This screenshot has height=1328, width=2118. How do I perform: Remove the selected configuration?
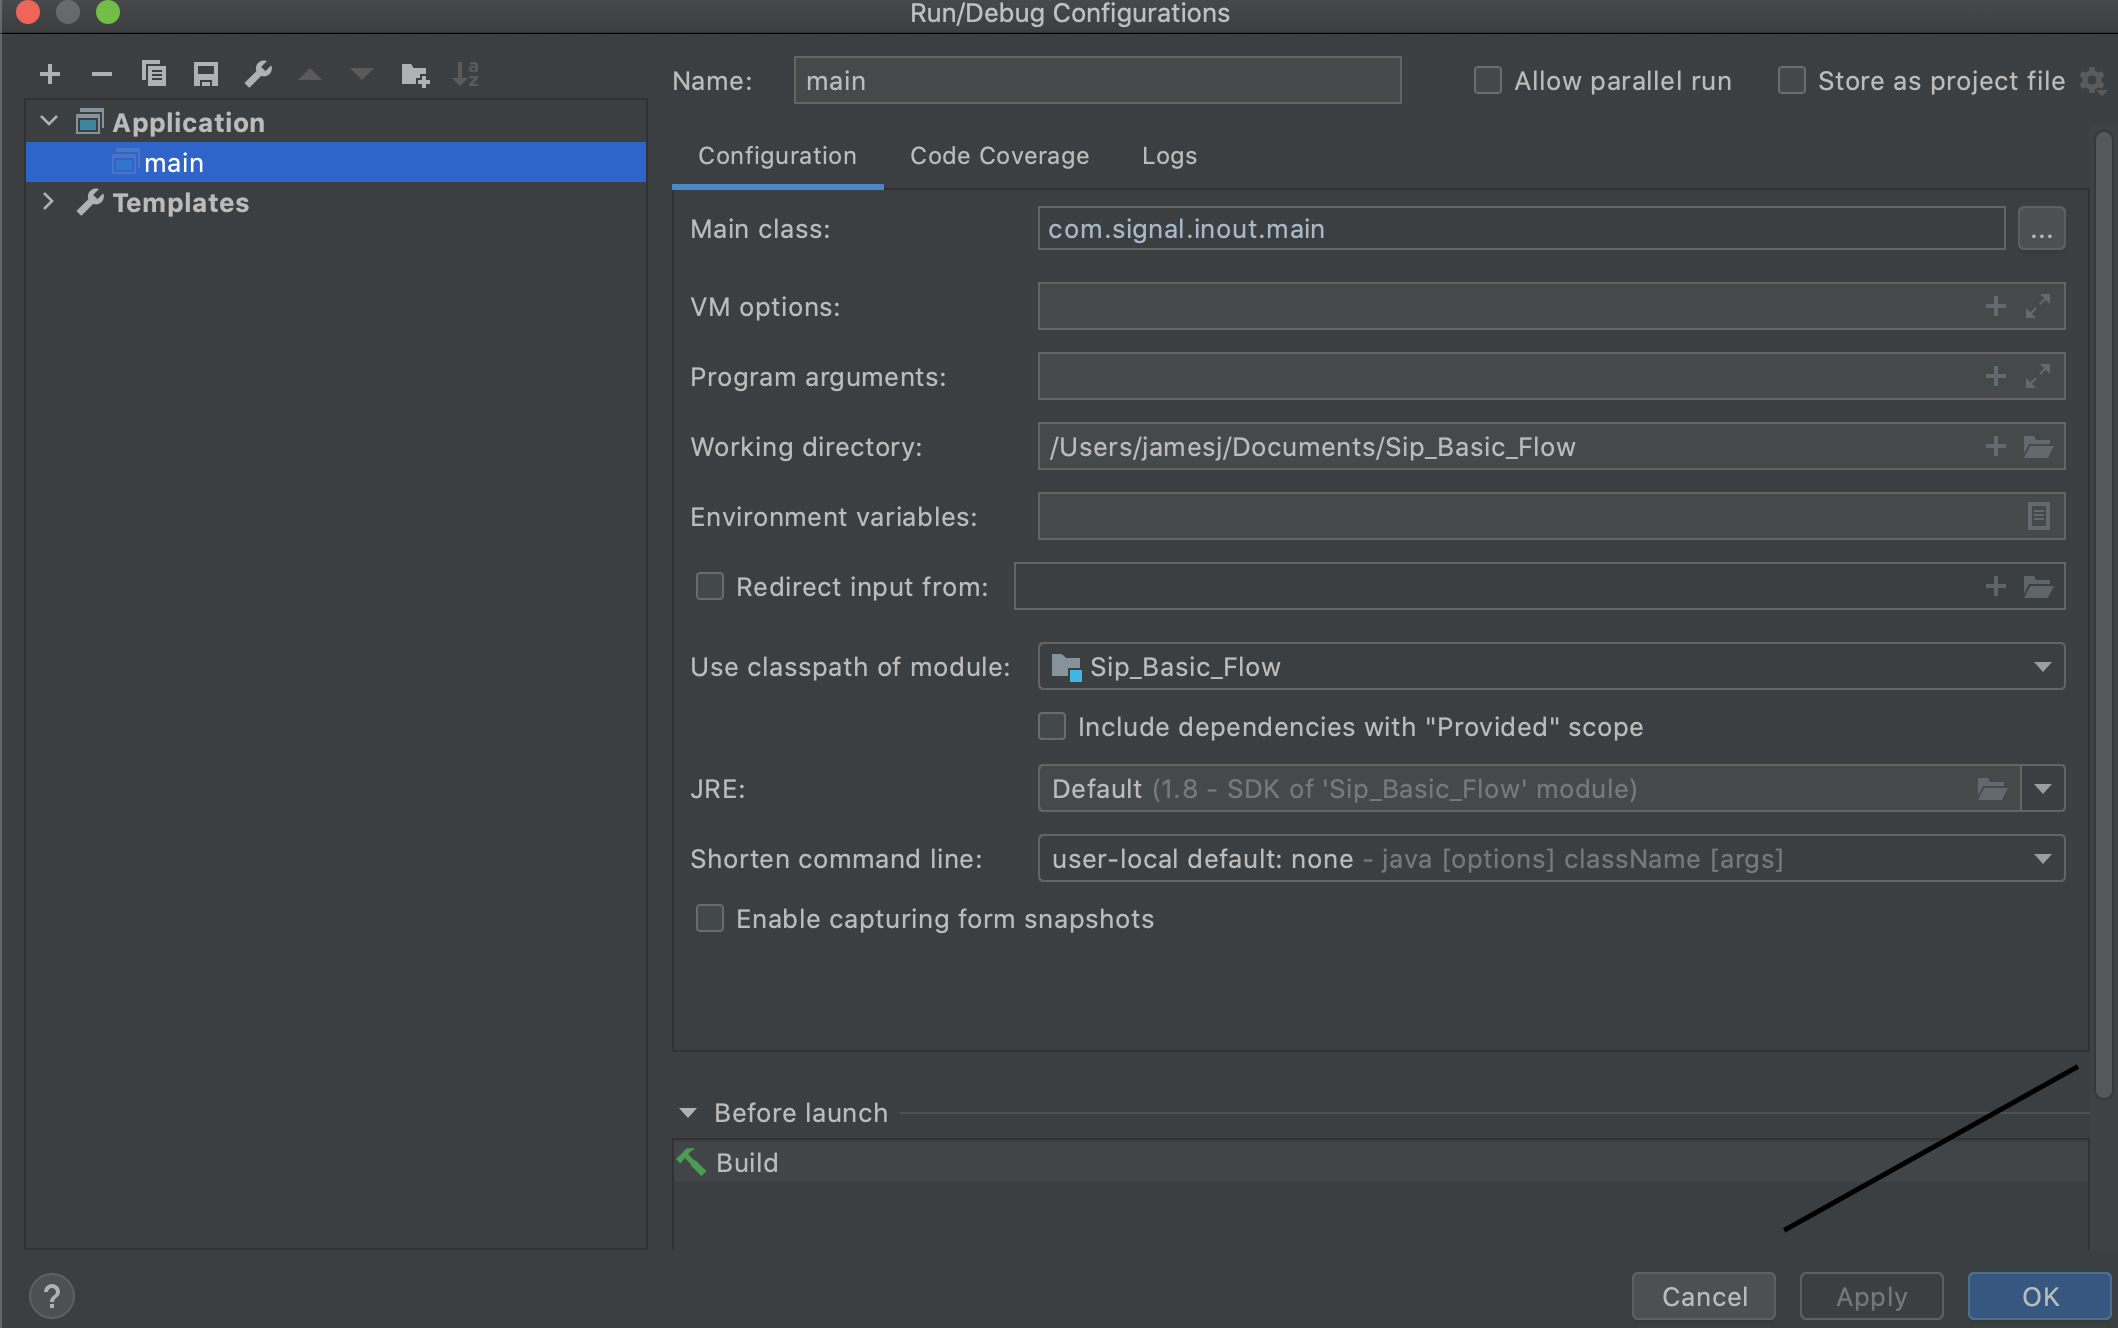point(101,73)
